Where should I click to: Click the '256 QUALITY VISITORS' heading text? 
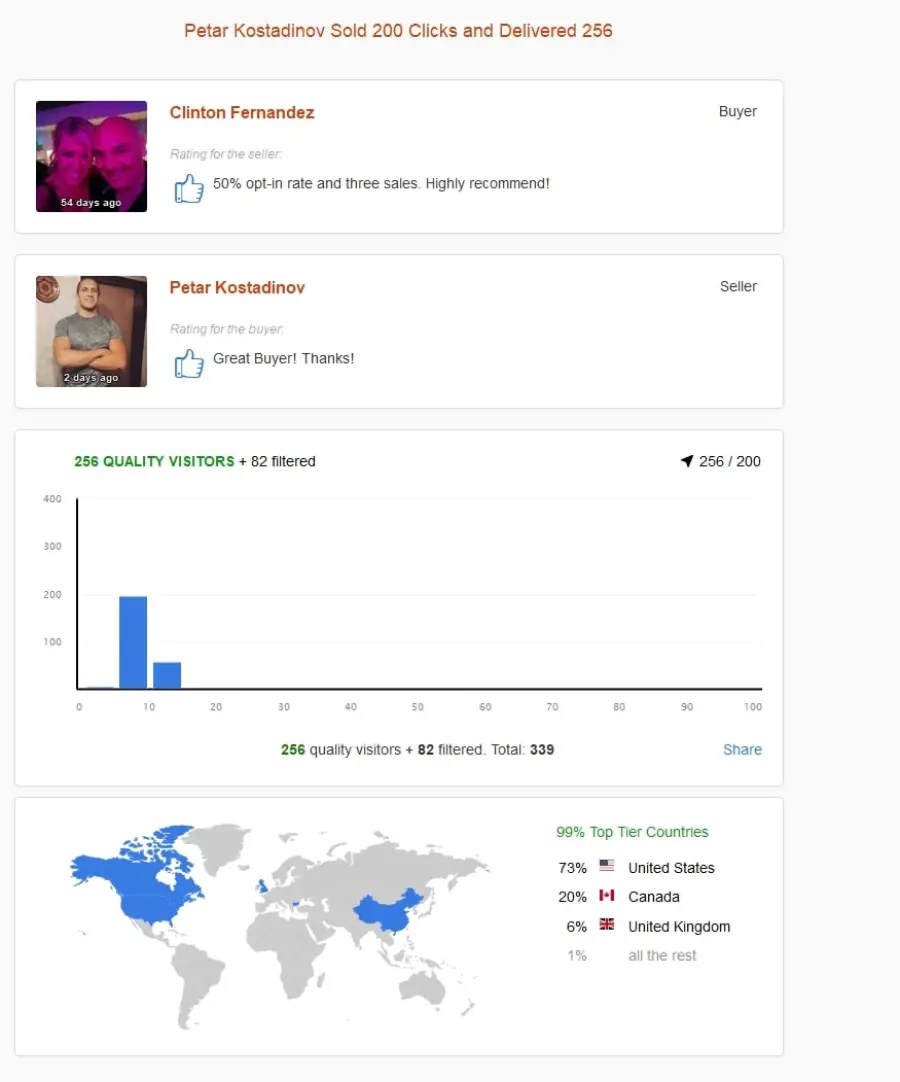coord(155,461)
